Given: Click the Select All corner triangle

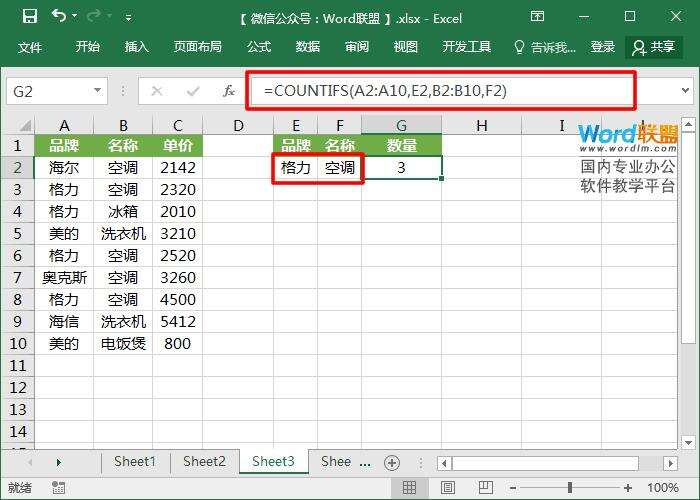Looking at the screenshot, I should click(x=25, y=125).
